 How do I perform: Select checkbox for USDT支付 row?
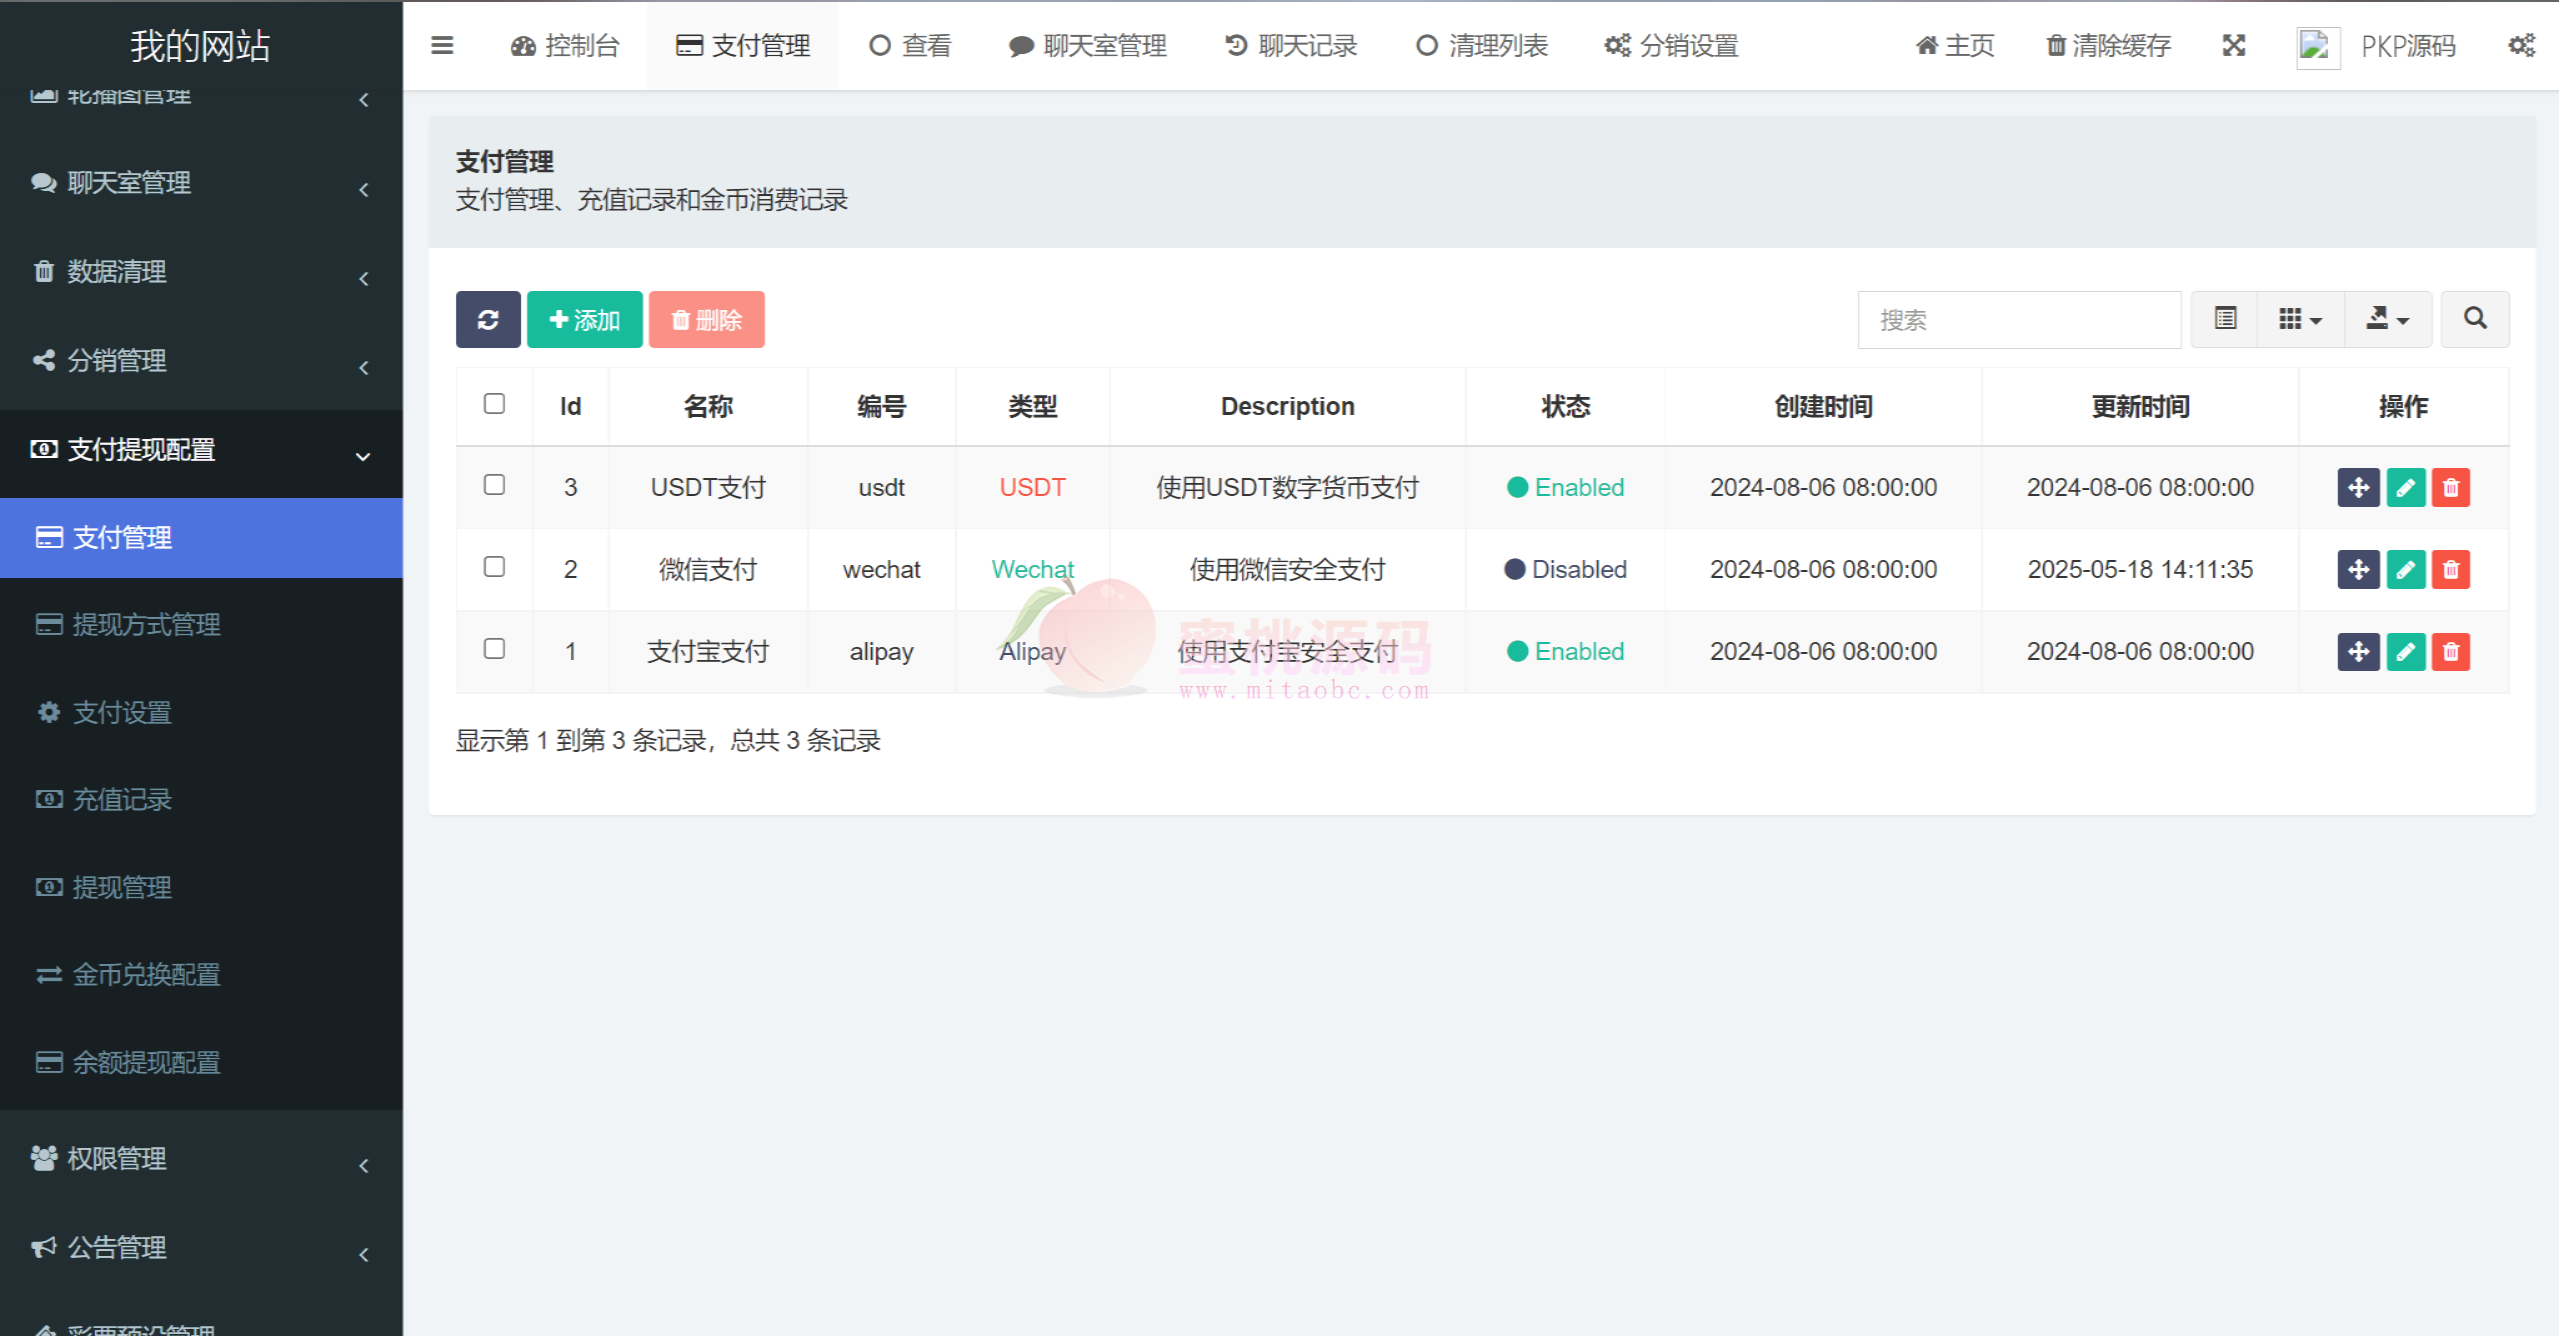pos(494,485)
